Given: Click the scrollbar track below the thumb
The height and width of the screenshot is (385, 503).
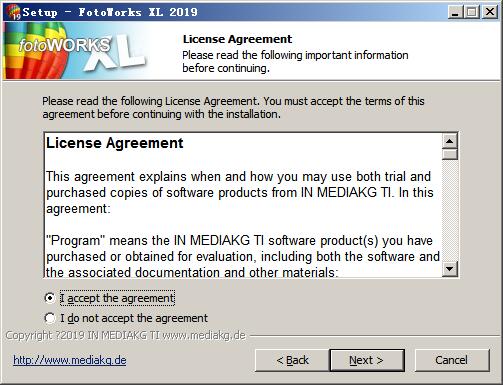Looking at the screenshot, I should pos(450,210).
